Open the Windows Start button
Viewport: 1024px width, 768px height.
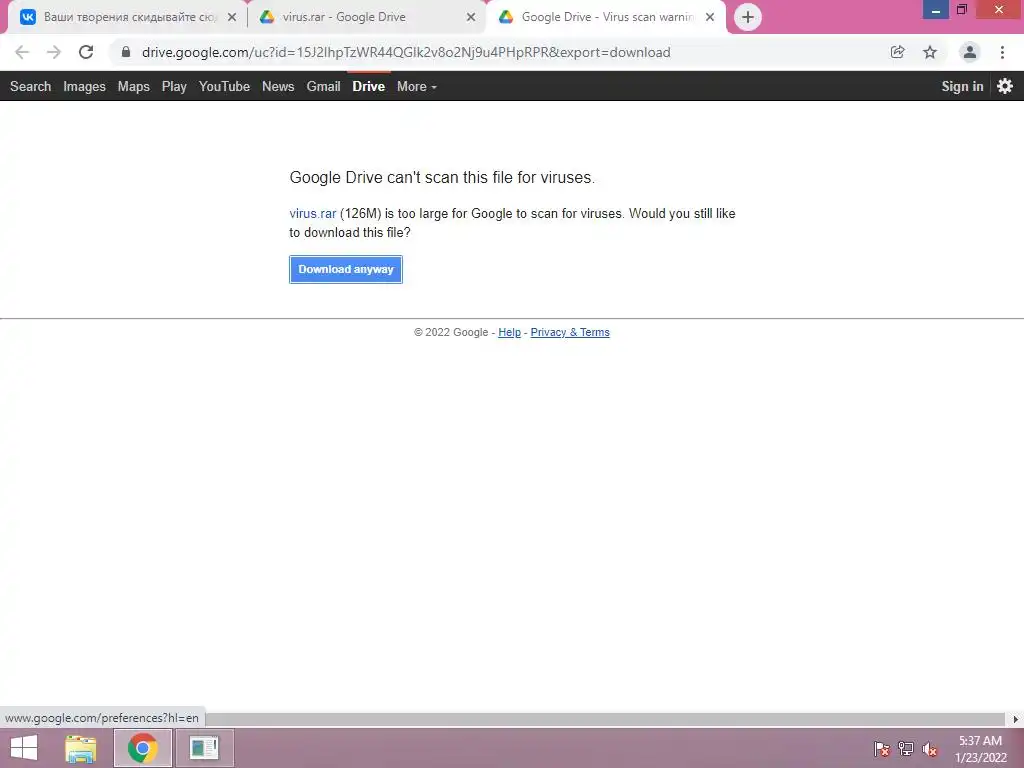tap(25, 748)
